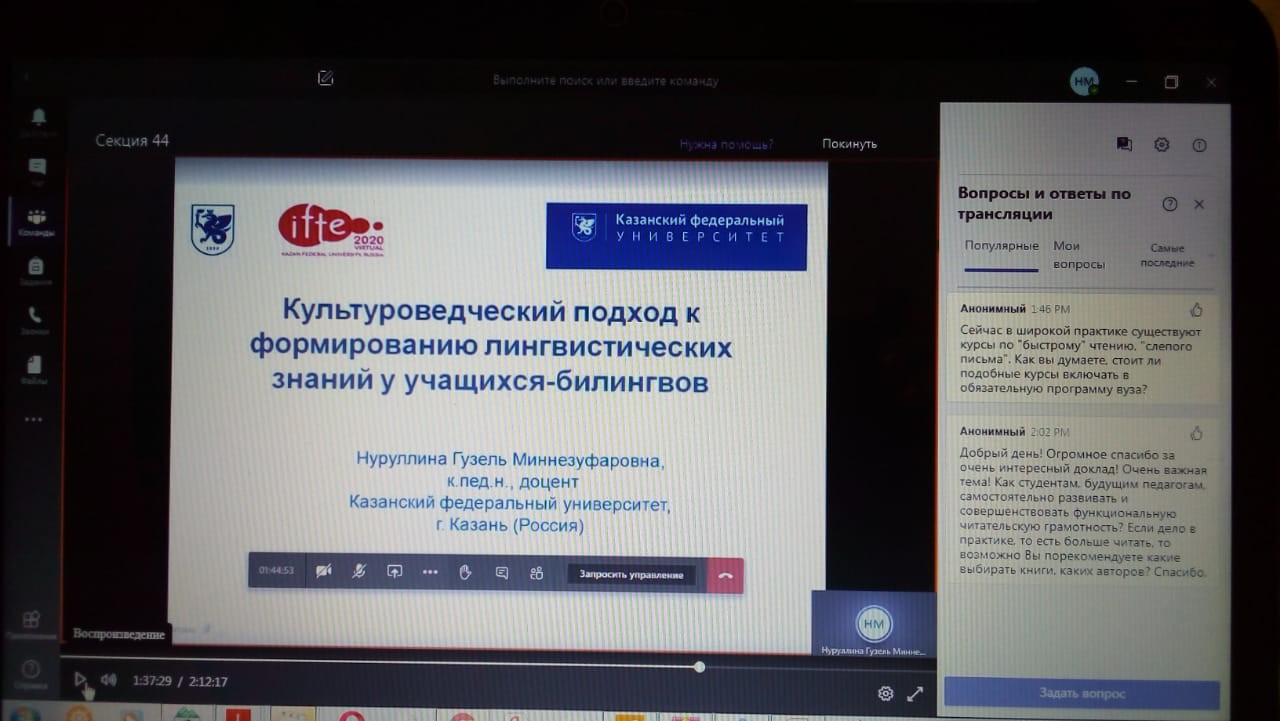Click the Задать вопрос button
Image resolution: width=1280 pixels, height=721 pixels.
(1081, 693)
